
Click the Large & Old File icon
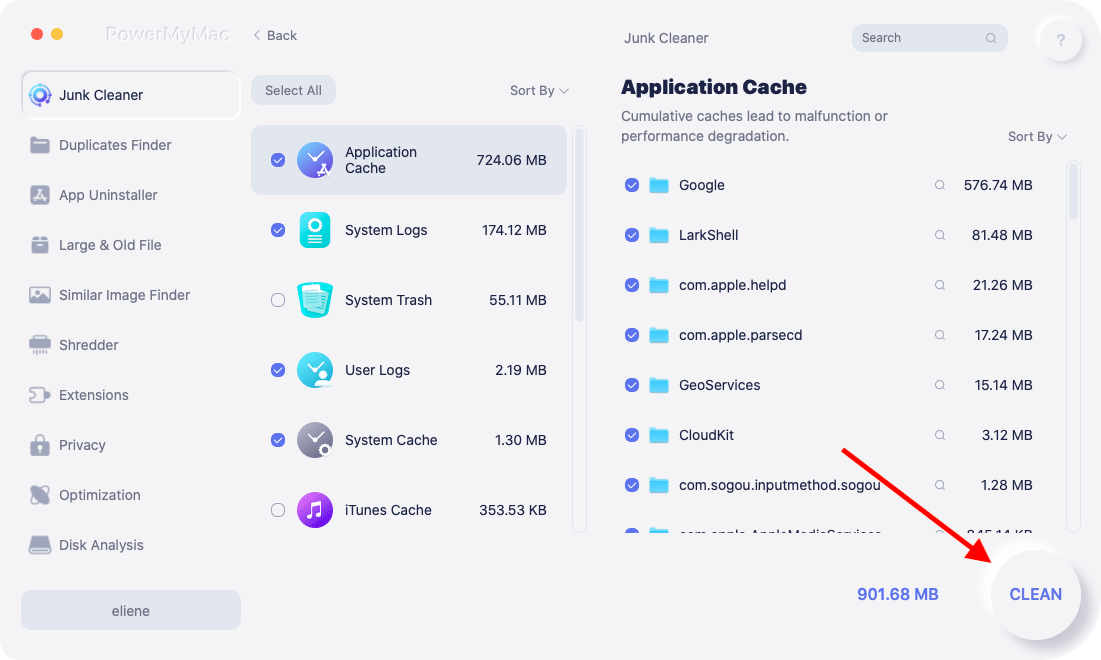40,245
